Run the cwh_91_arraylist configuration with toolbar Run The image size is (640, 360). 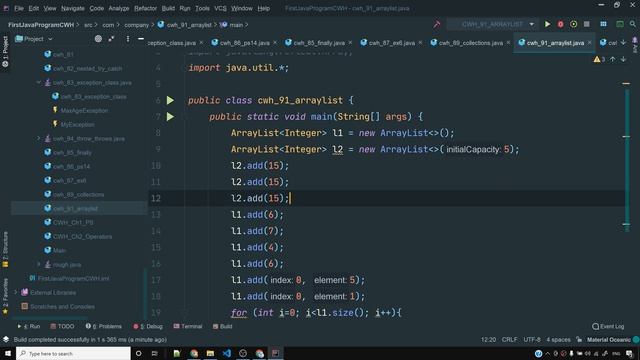(547, 24)
